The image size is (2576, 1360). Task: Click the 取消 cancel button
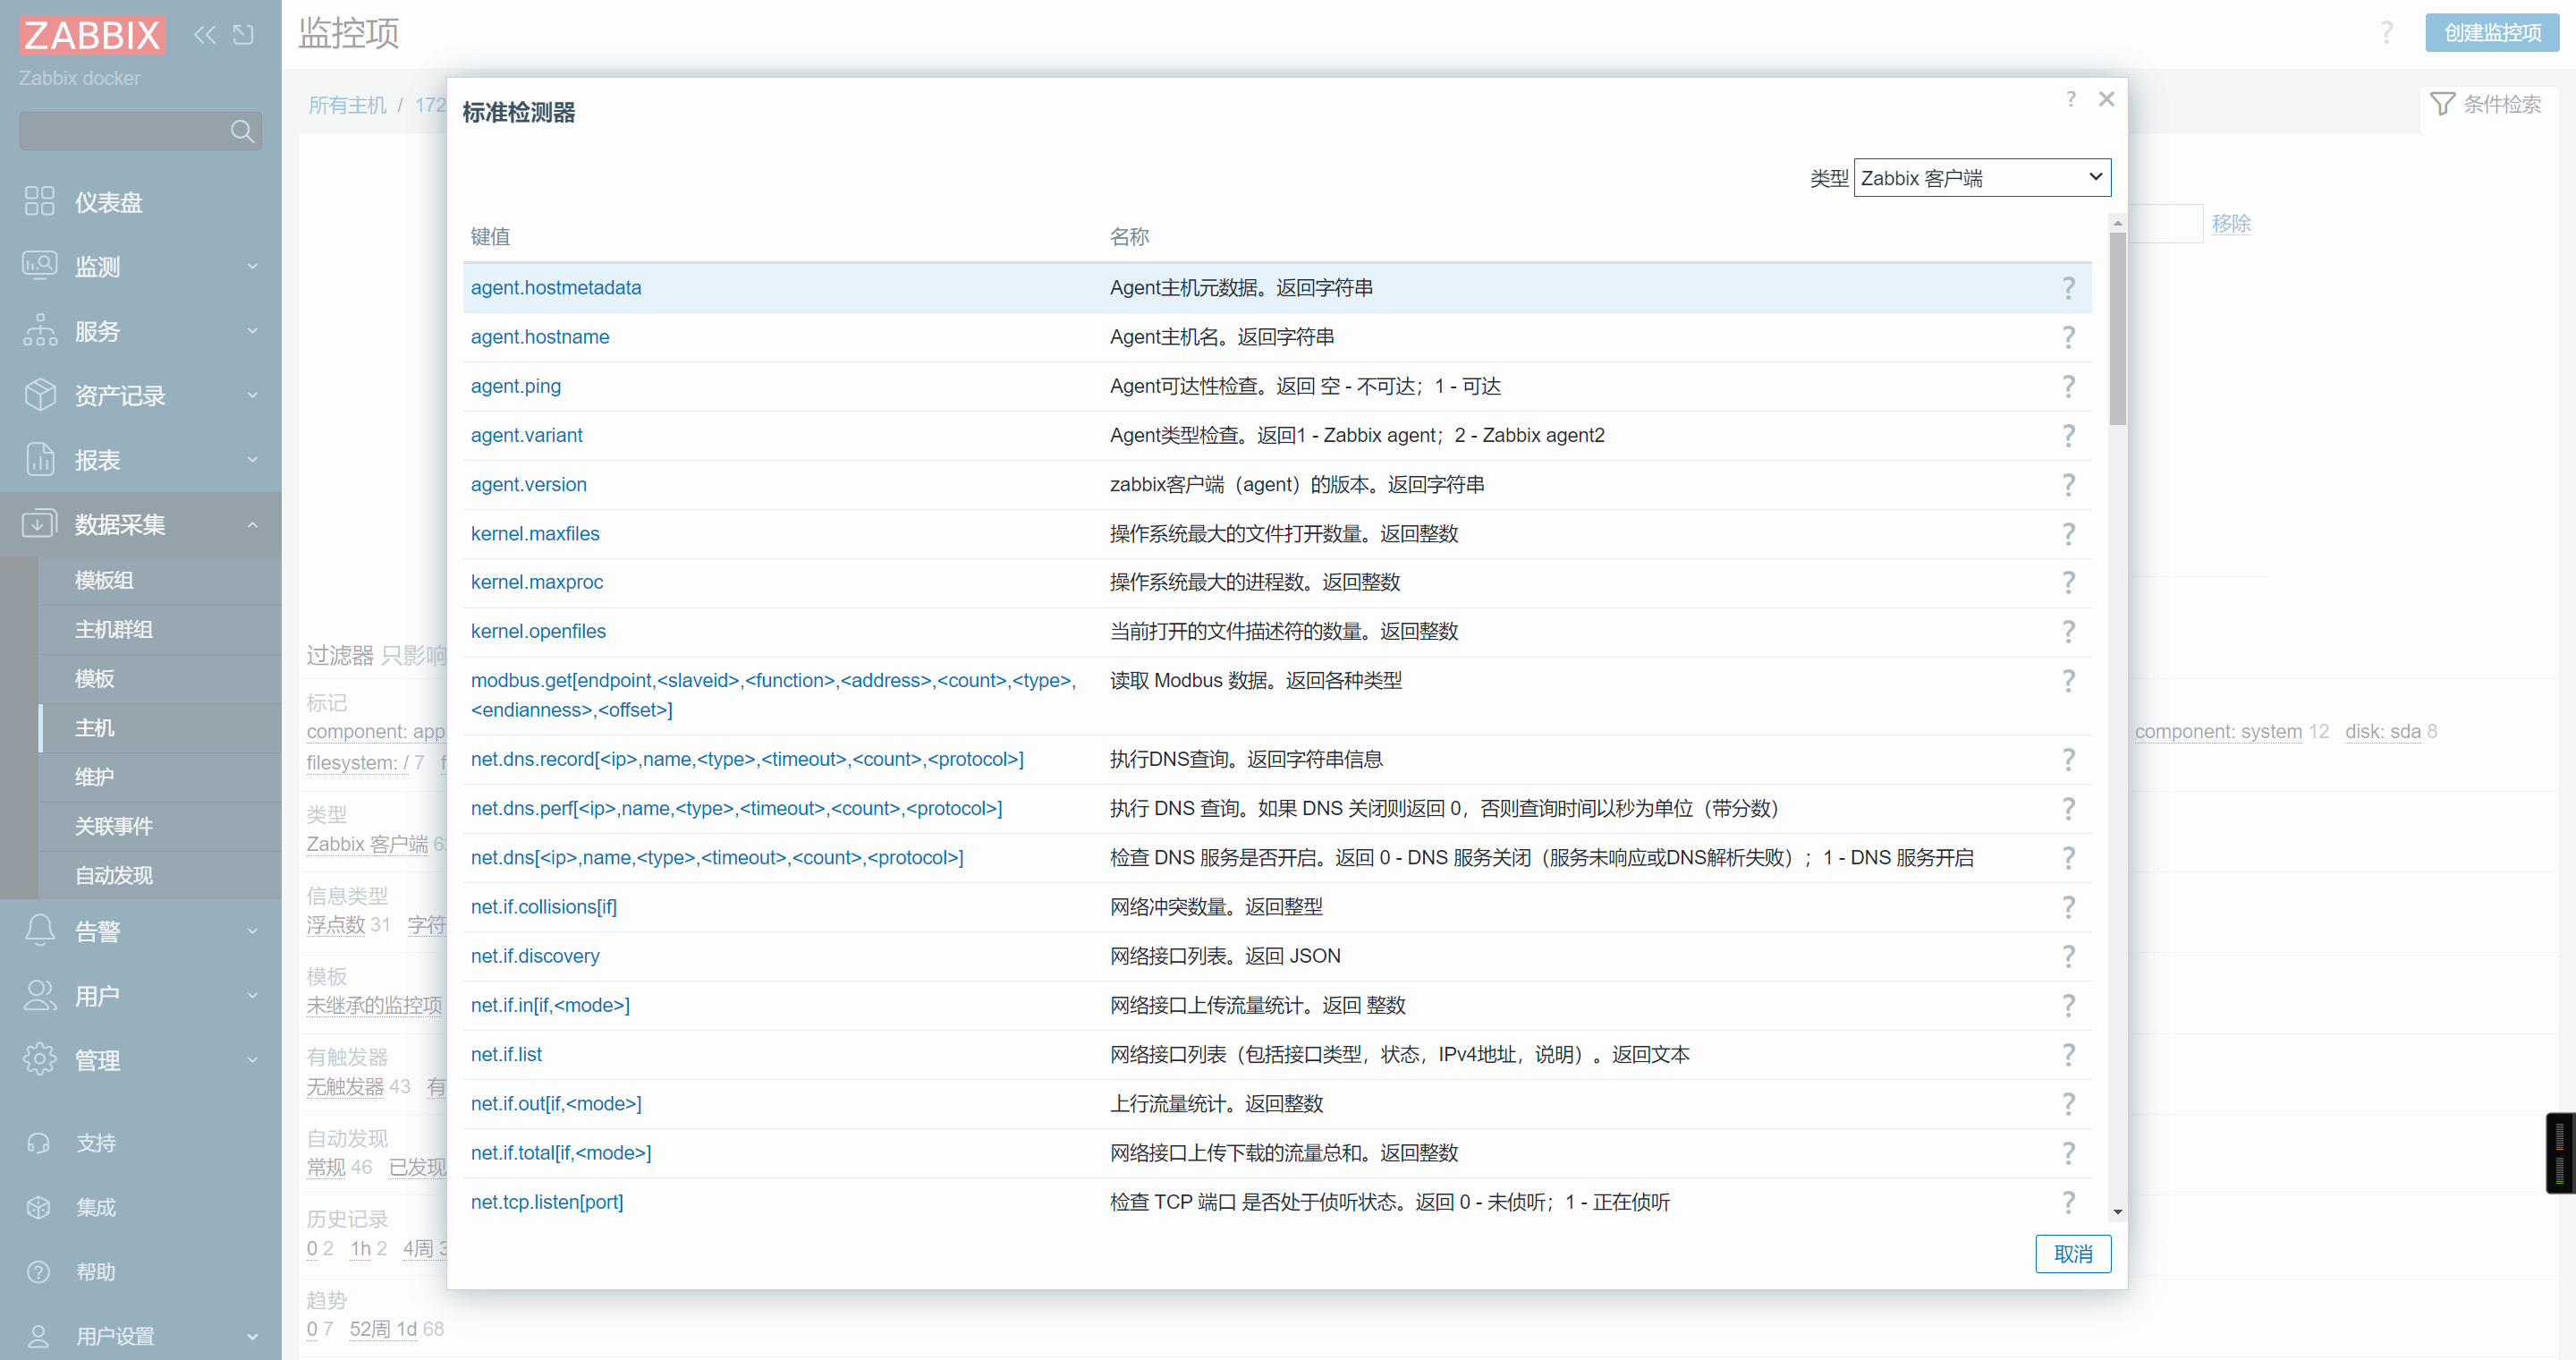[2073, 1254]
